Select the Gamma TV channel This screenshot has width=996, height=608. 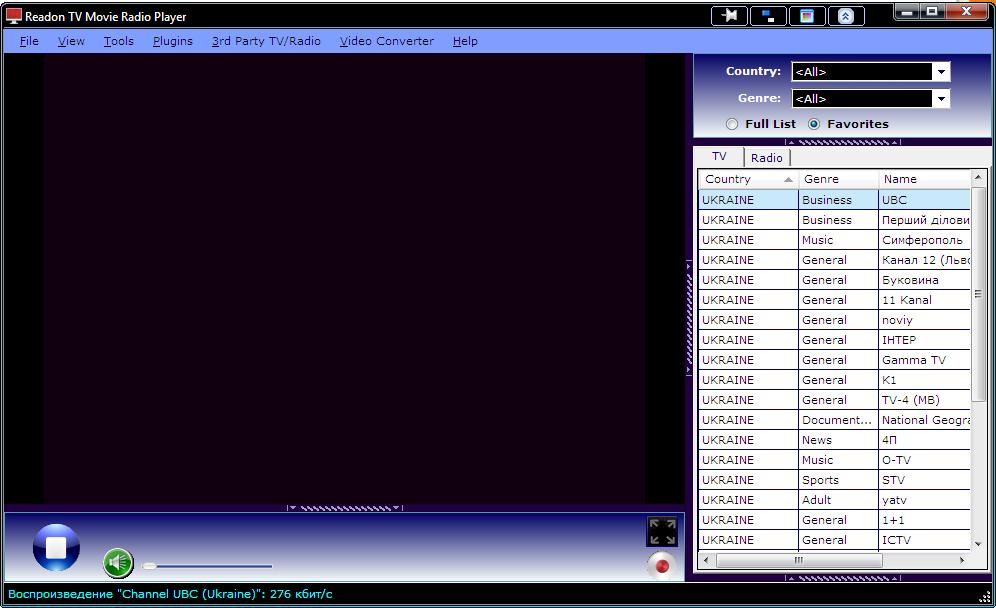tap(835, 360)
